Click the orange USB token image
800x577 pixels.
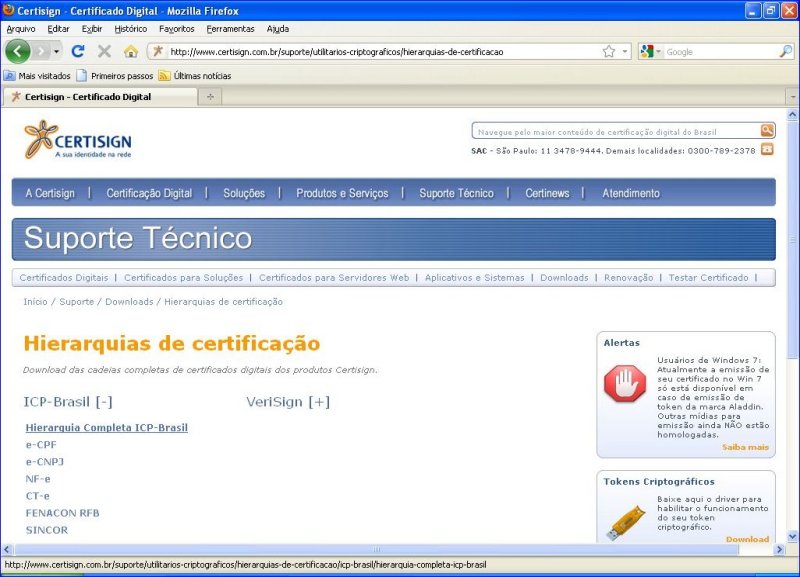point(626,522)
